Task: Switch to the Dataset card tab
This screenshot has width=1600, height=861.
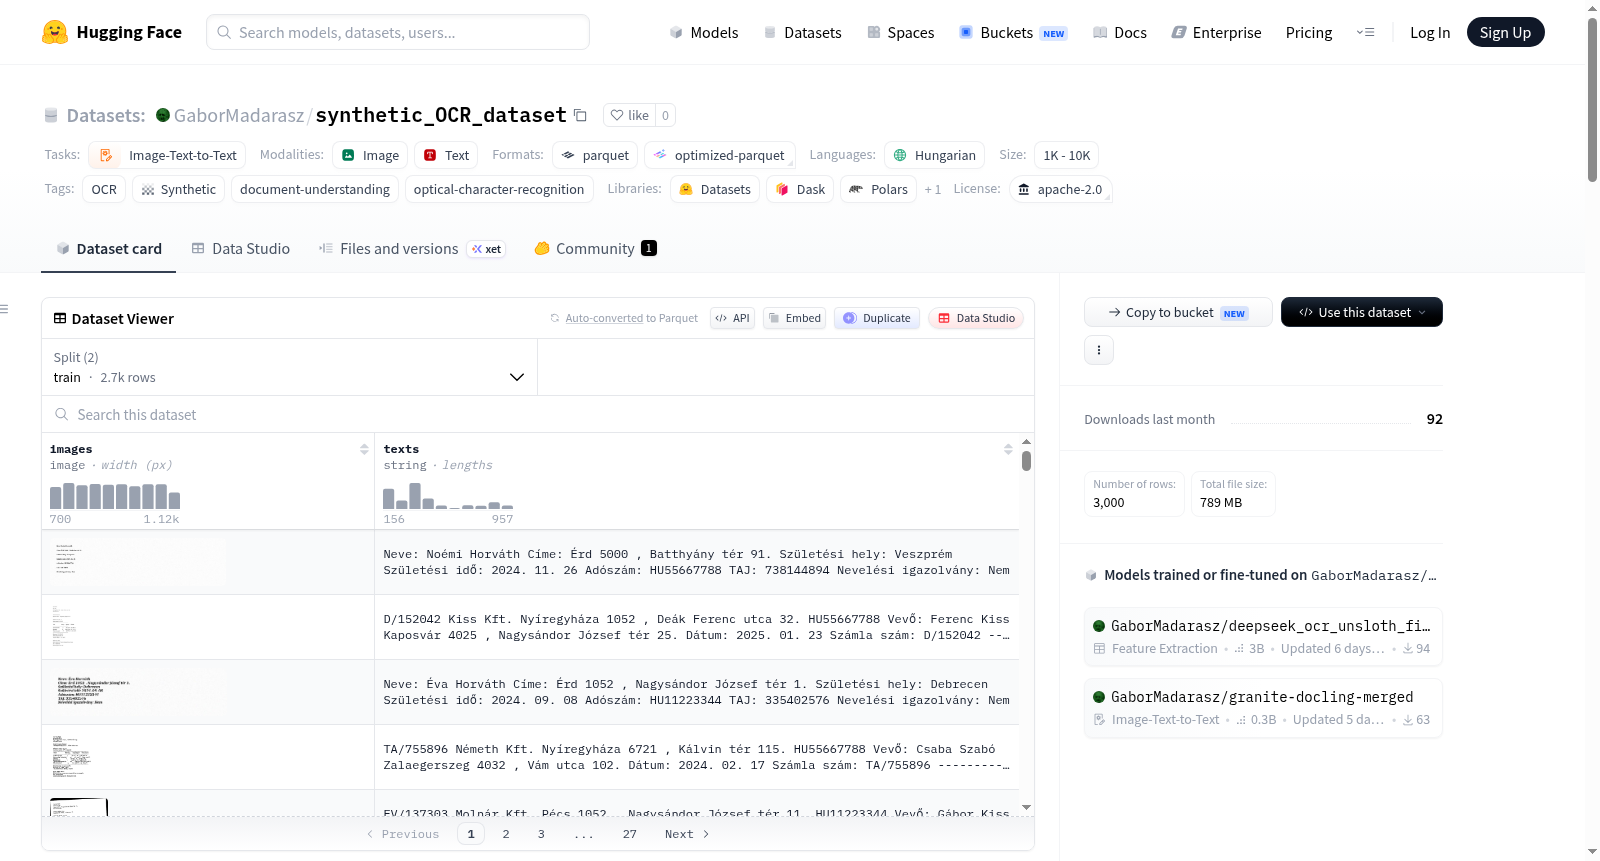Action: [109, 248]
